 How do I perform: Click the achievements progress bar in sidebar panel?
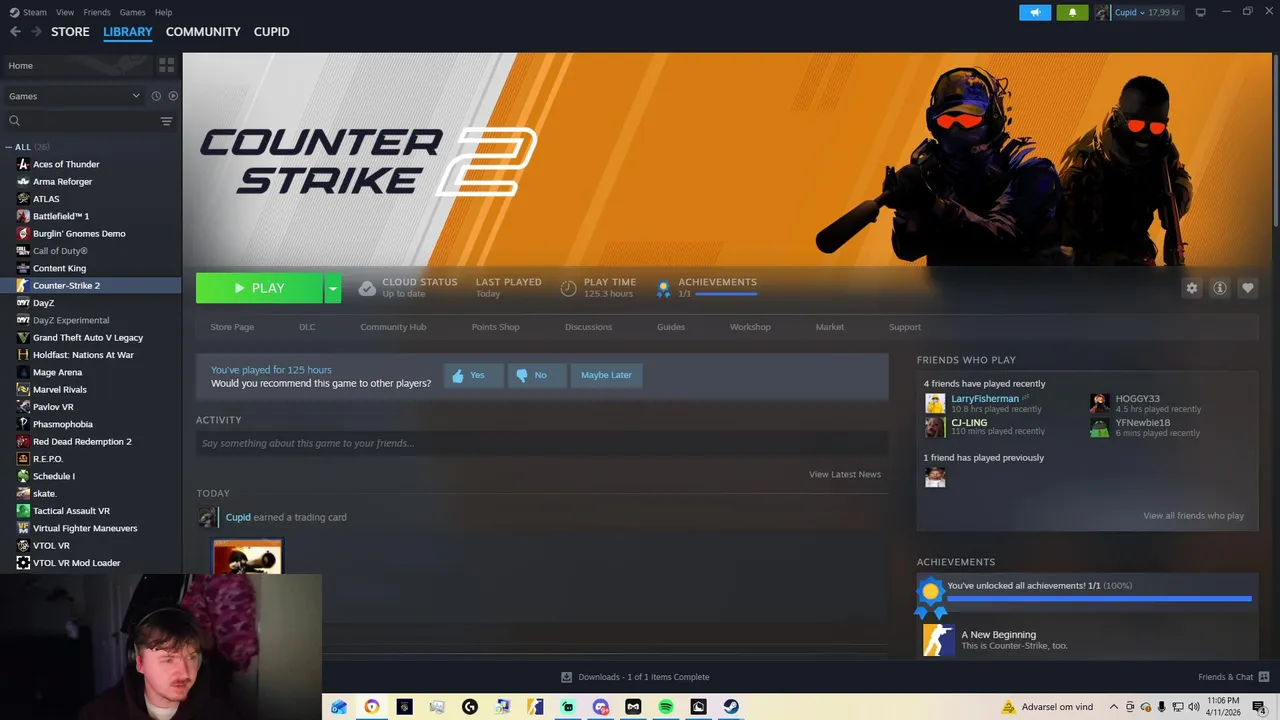1099,599
